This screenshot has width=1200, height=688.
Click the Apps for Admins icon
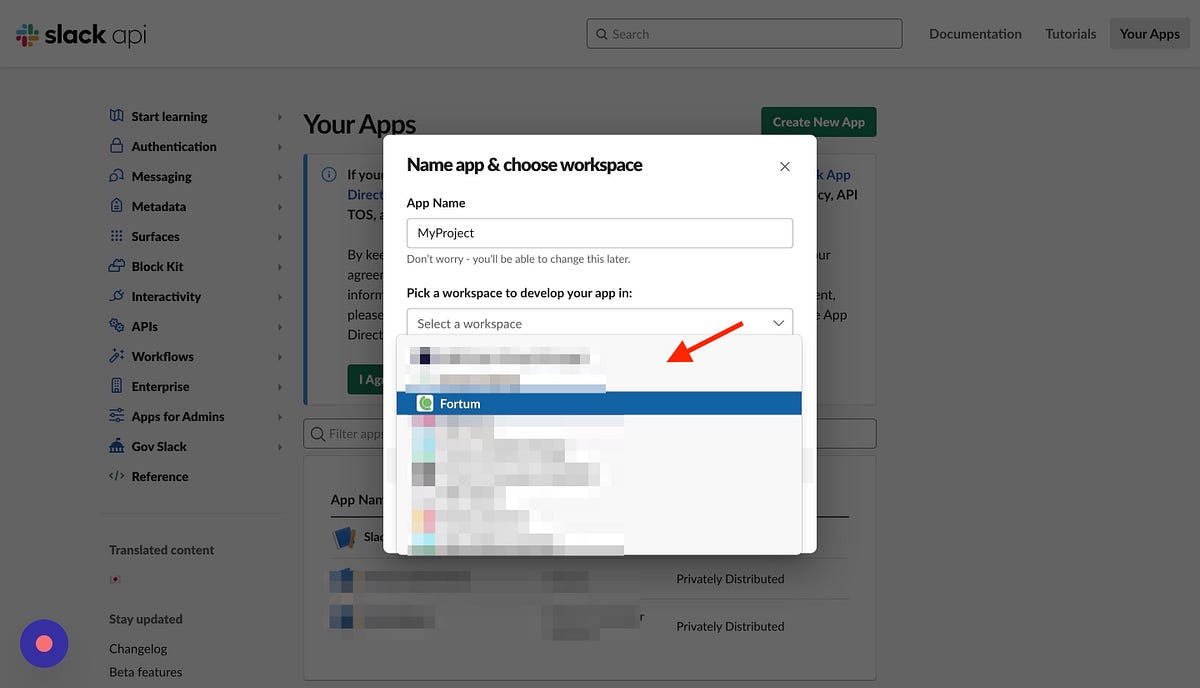116,416
